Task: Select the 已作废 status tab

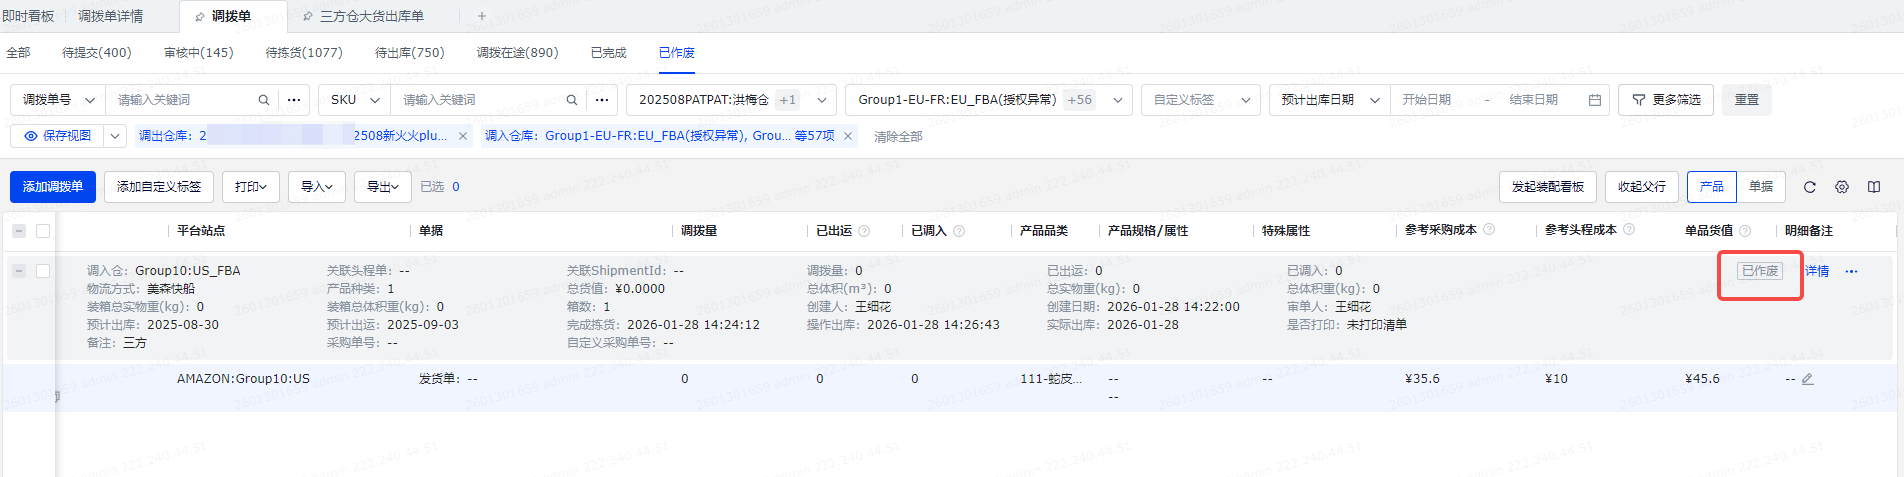Action: [677, 53]
